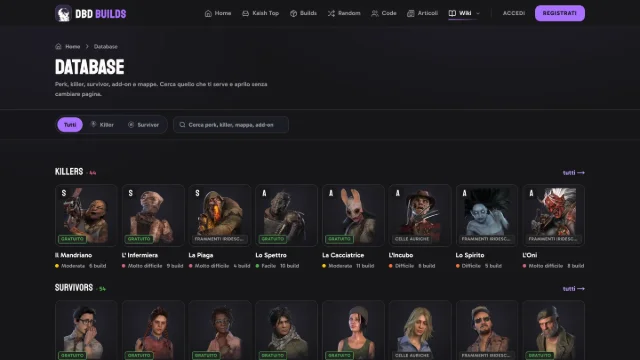
Task: Select the Tutti filter pill
Action: click(70, 124)
